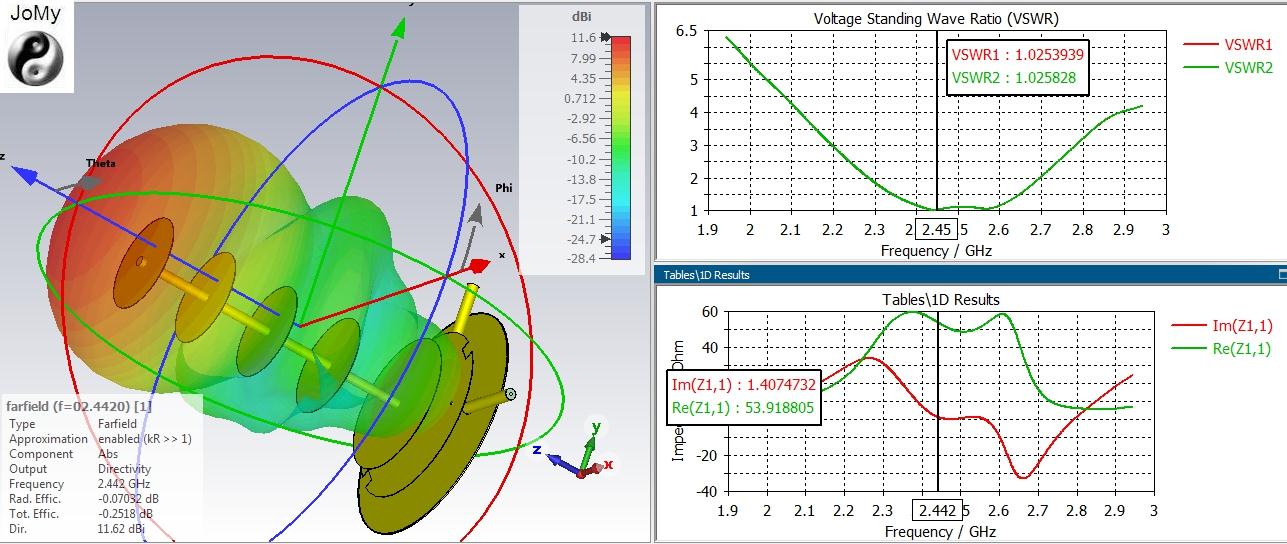This screenshot has width=1287, height=544.
Task: Click the VSWR2 : 1.025828 marker readout
Action: (x=1014, y=77)
